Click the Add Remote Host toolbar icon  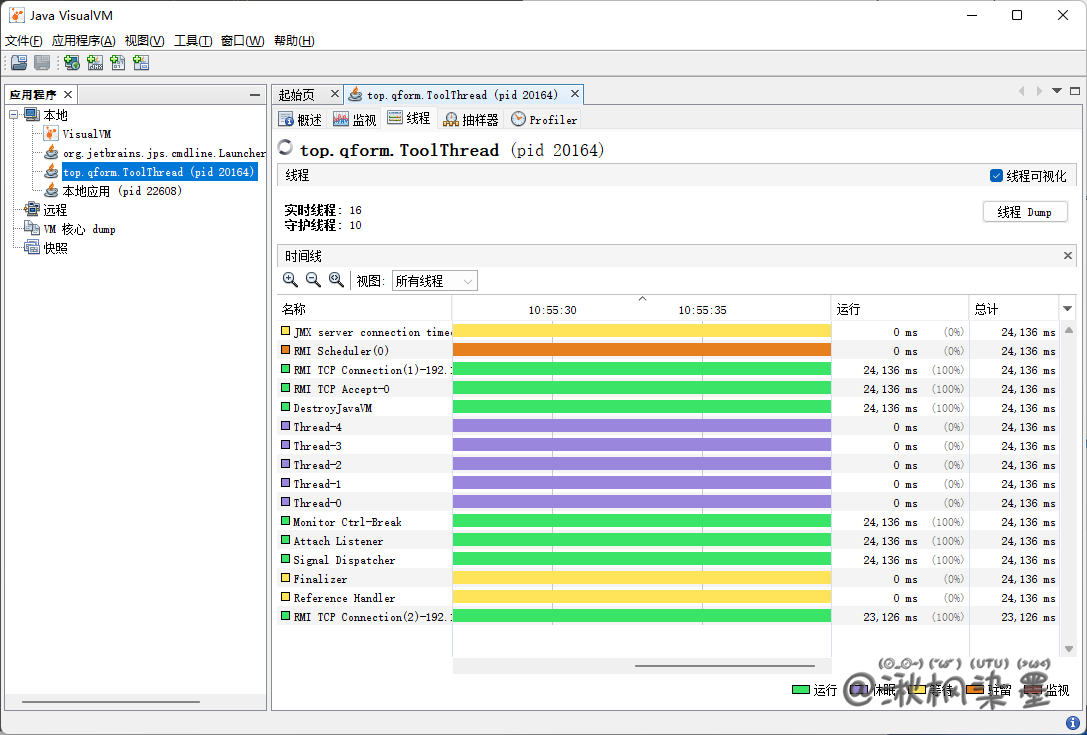(72, 63)
